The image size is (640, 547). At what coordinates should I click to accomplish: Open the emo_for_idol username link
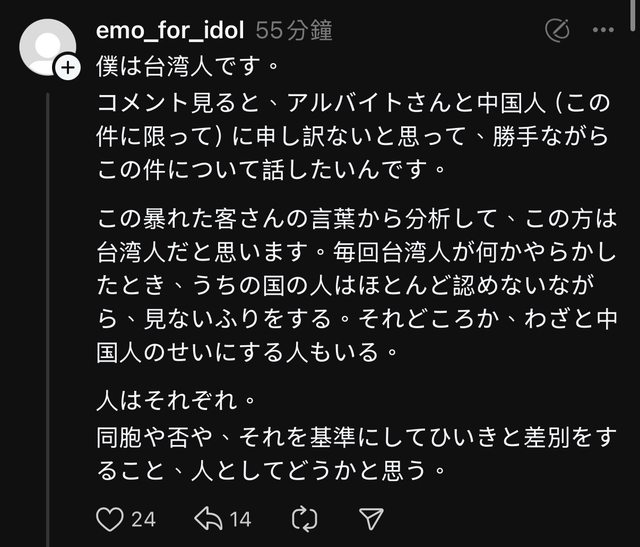170,31
